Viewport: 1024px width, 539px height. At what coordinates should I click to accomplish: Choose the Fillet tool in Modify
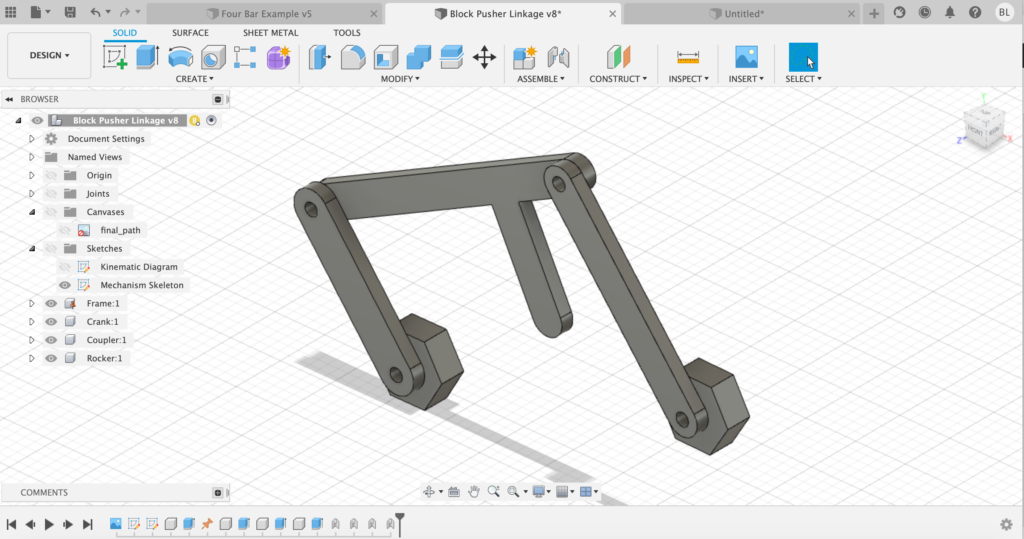pyautogui.click(x=353, y=57)
